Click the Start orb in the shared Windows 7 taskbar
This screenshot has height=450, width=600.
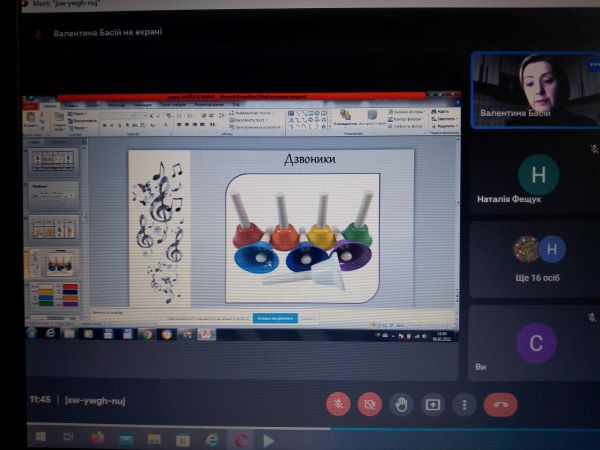point(32,333)
